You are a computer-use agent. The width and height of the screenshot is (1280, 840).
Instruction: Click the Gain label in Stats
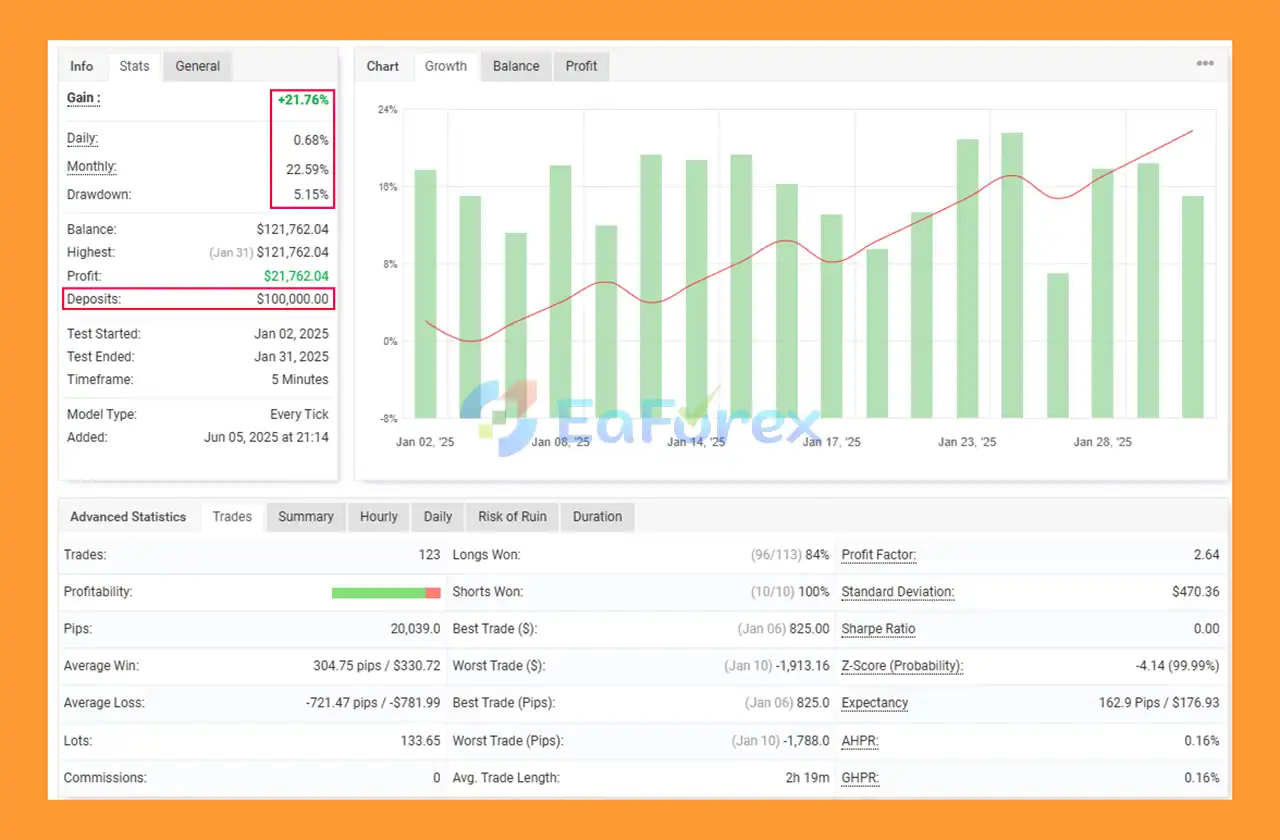tap(83, 98)
